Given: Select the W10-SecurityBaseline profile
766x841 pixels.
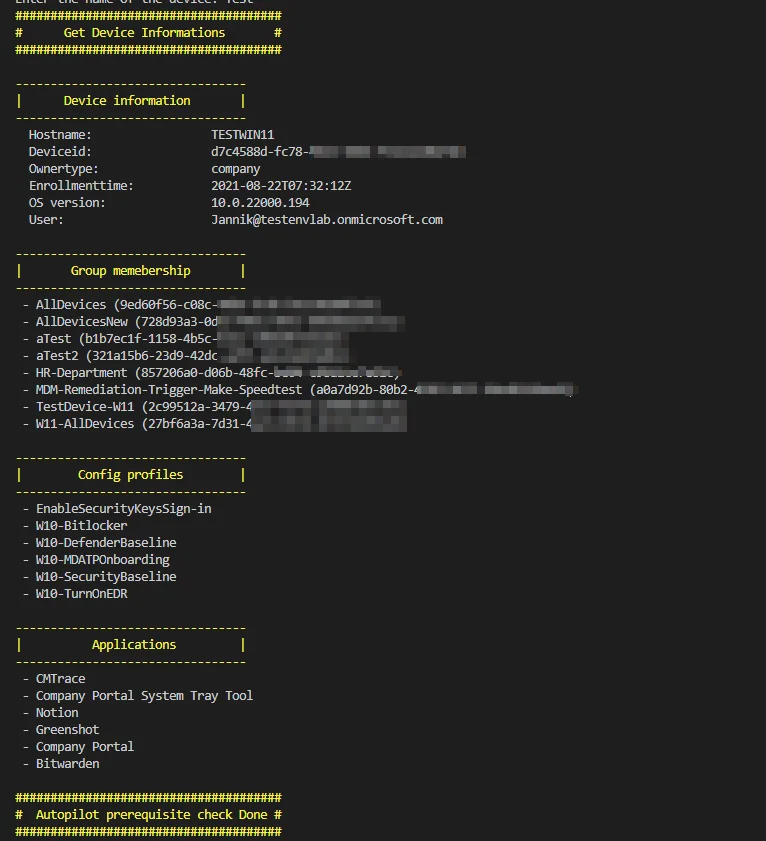Looking at the screenshot, I should [x=99, y=577].
